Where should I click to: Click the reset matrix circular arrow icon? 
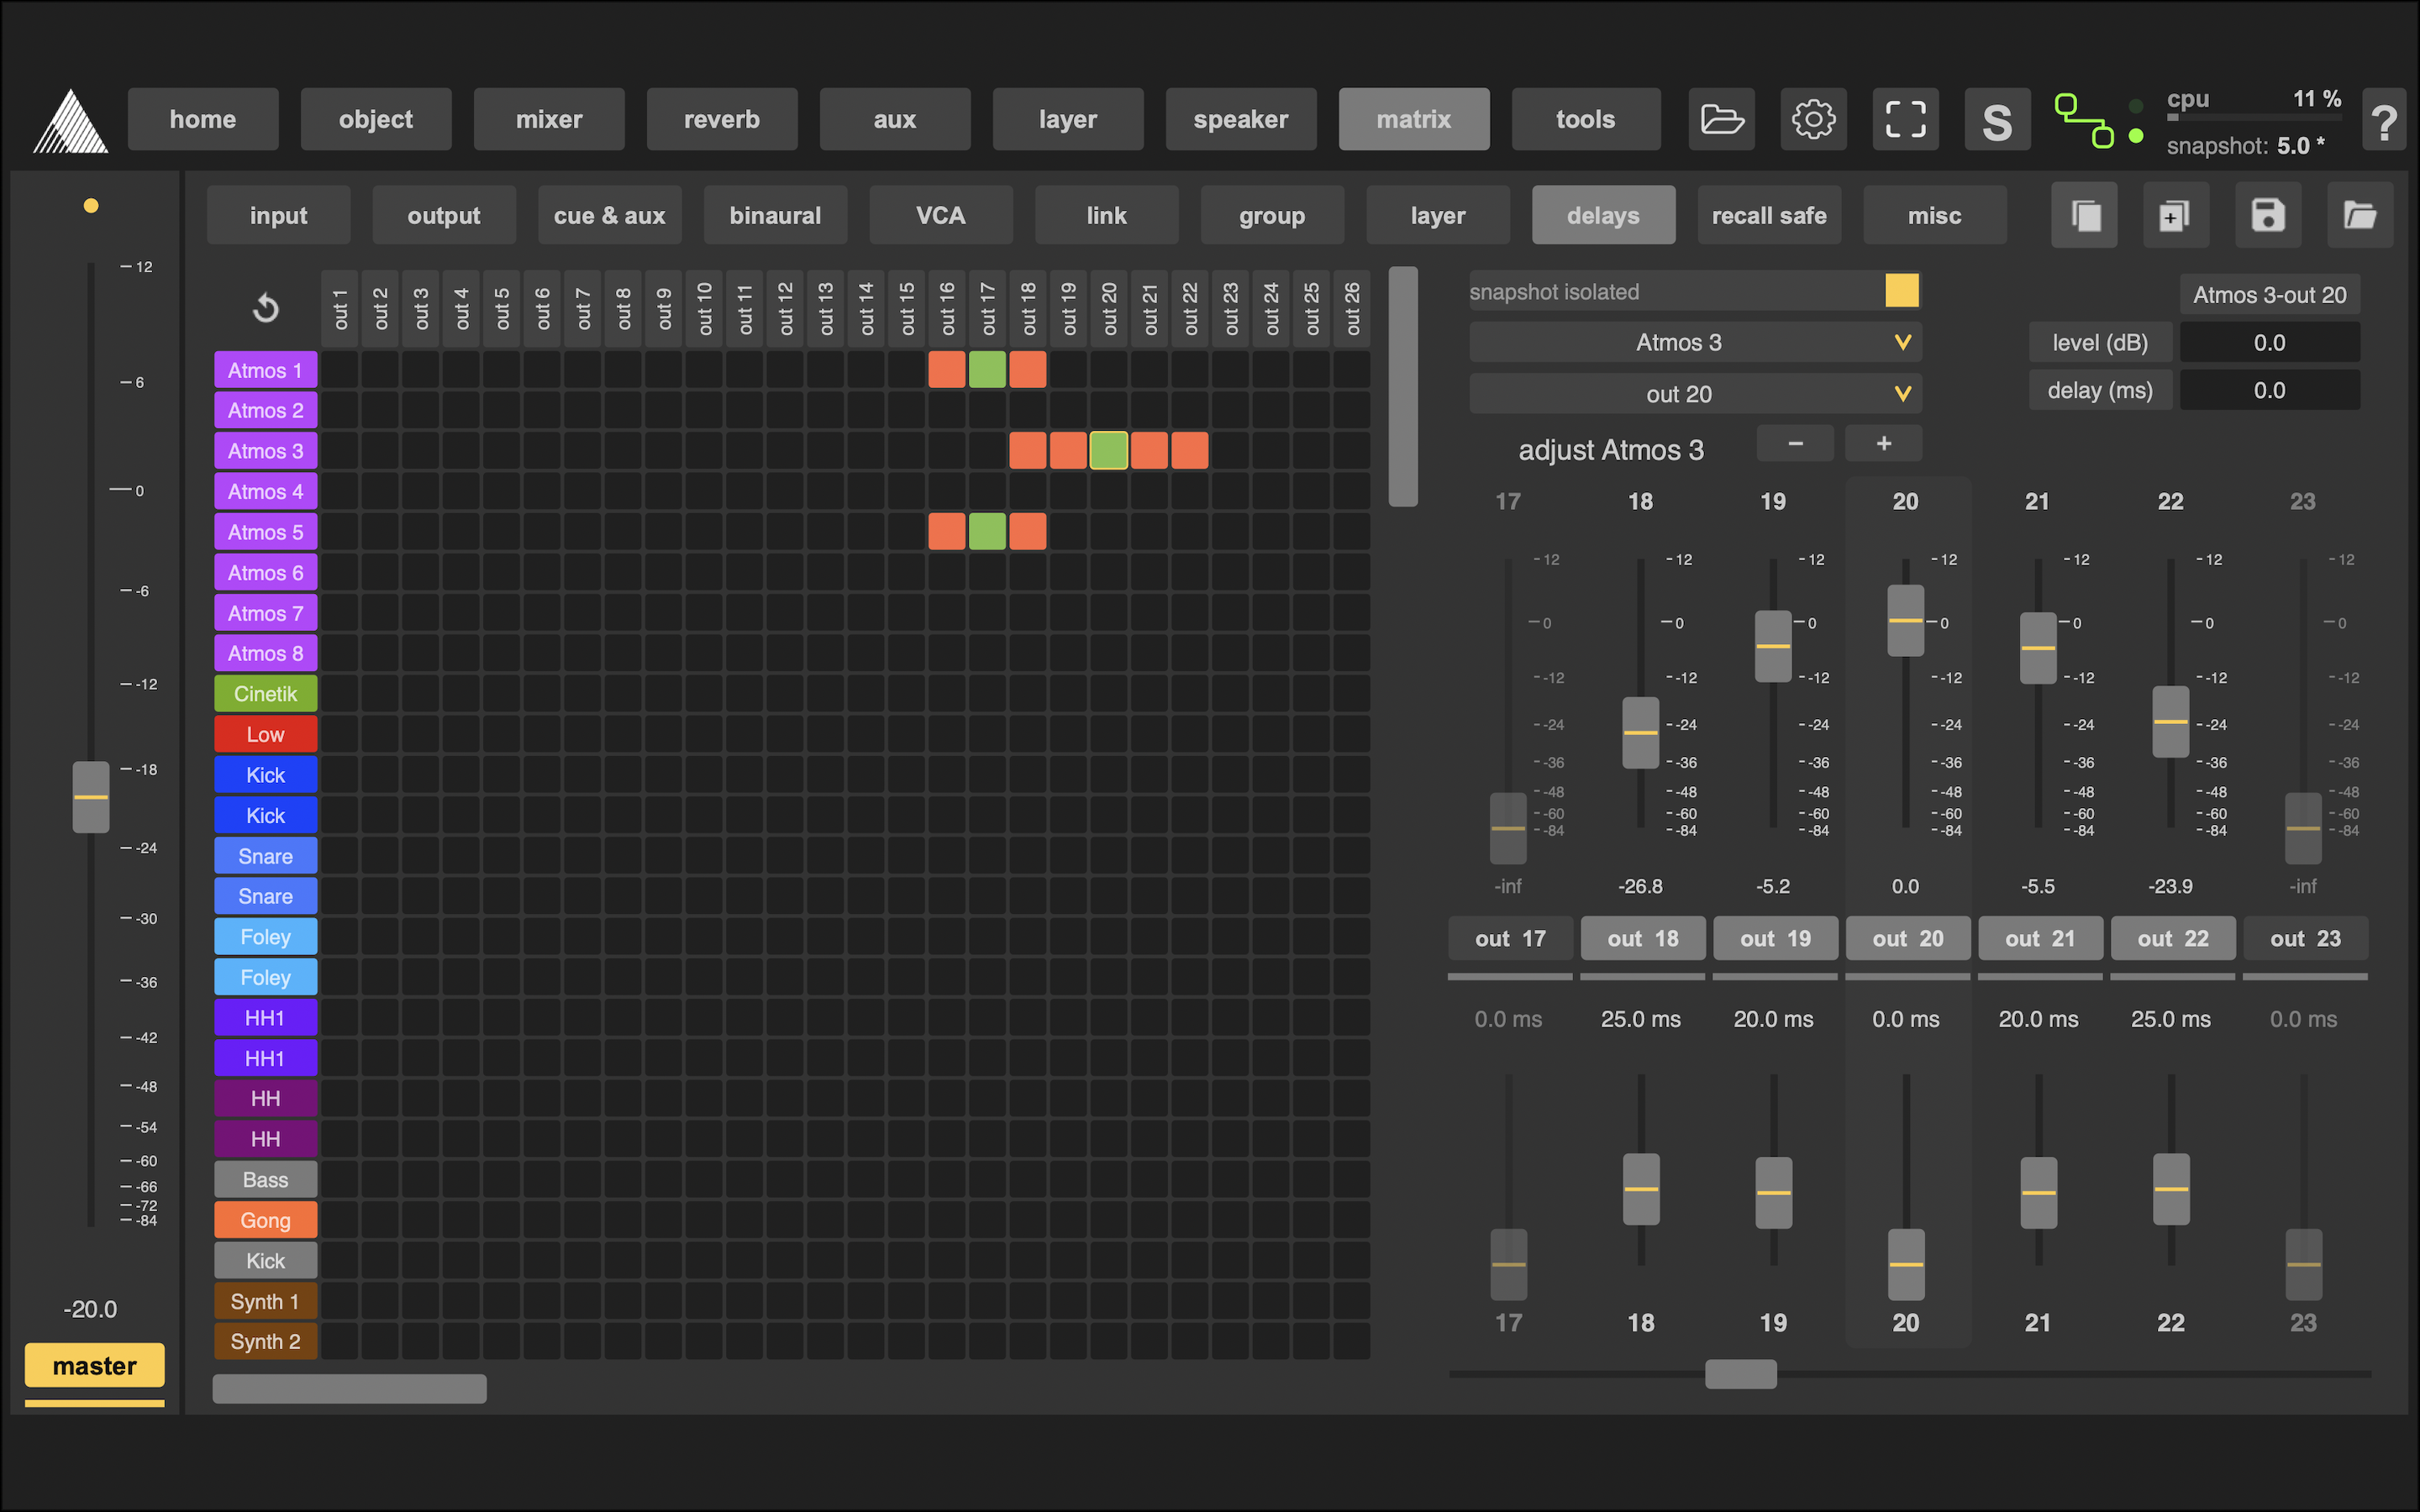coord(266,308)
